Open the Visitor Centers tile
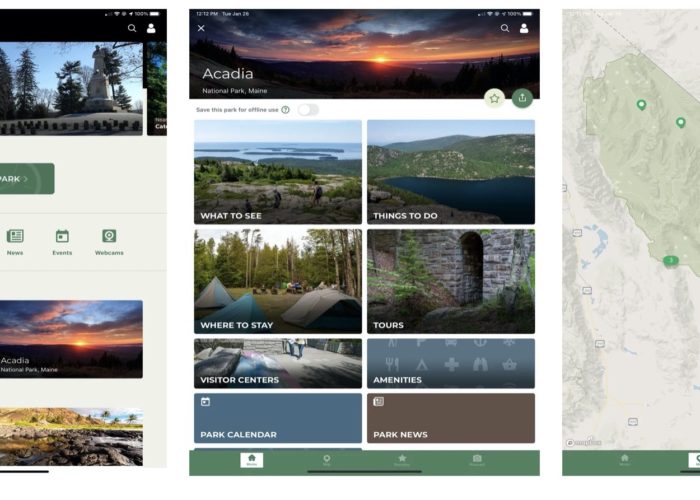 pyautogui.click(x=278, y=363)
